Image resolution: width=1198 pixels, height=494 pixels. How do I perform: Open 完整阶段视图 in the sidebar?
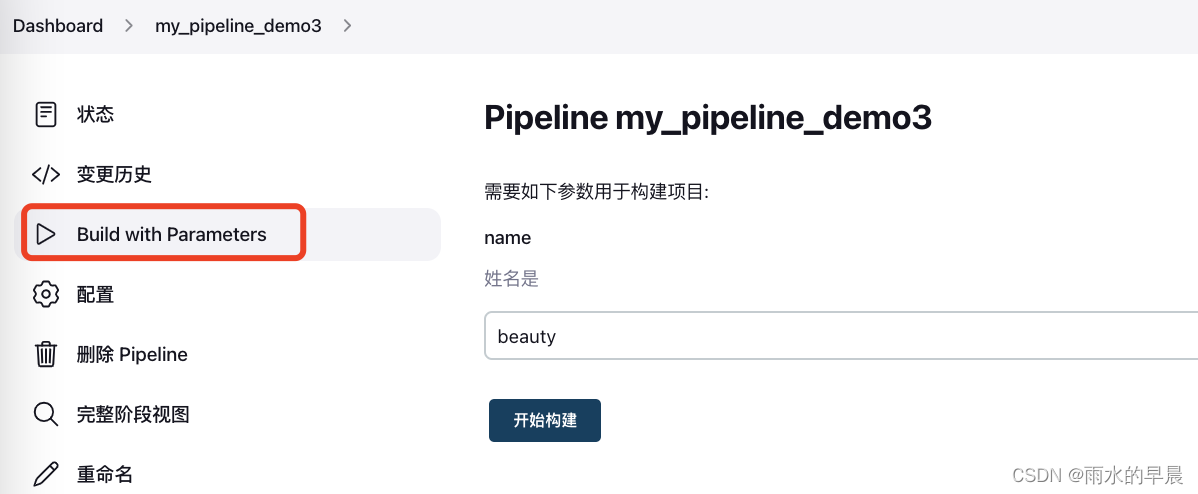pyautogui.click(x=133, y=414)
